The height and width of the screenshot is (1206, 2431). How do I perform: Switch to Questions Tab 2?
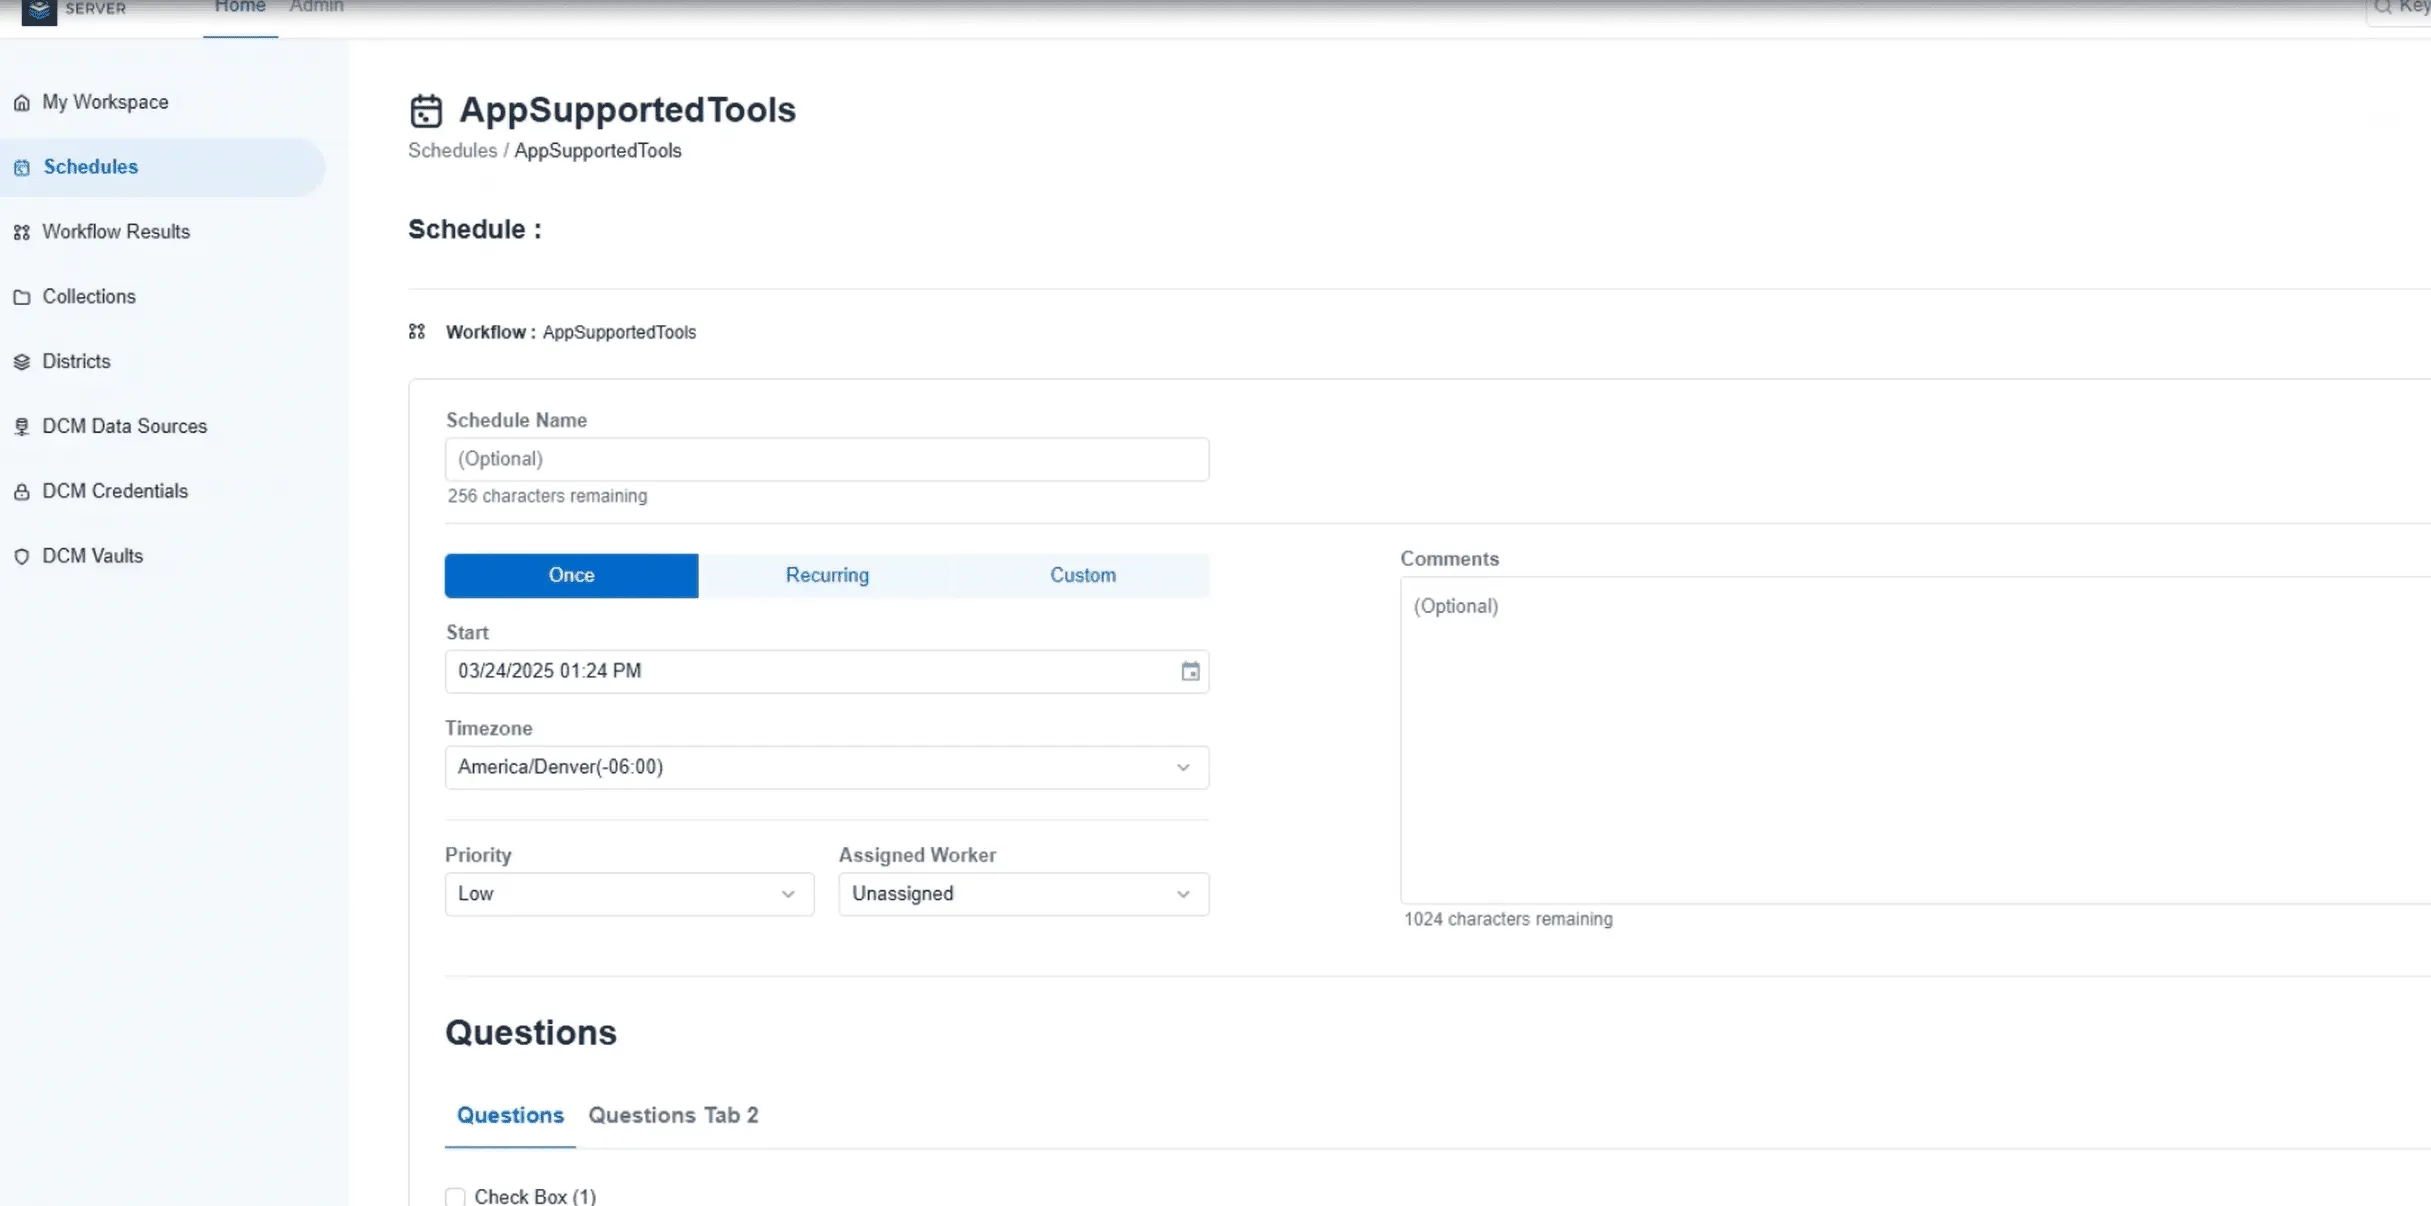click(x=673, y=1115)
